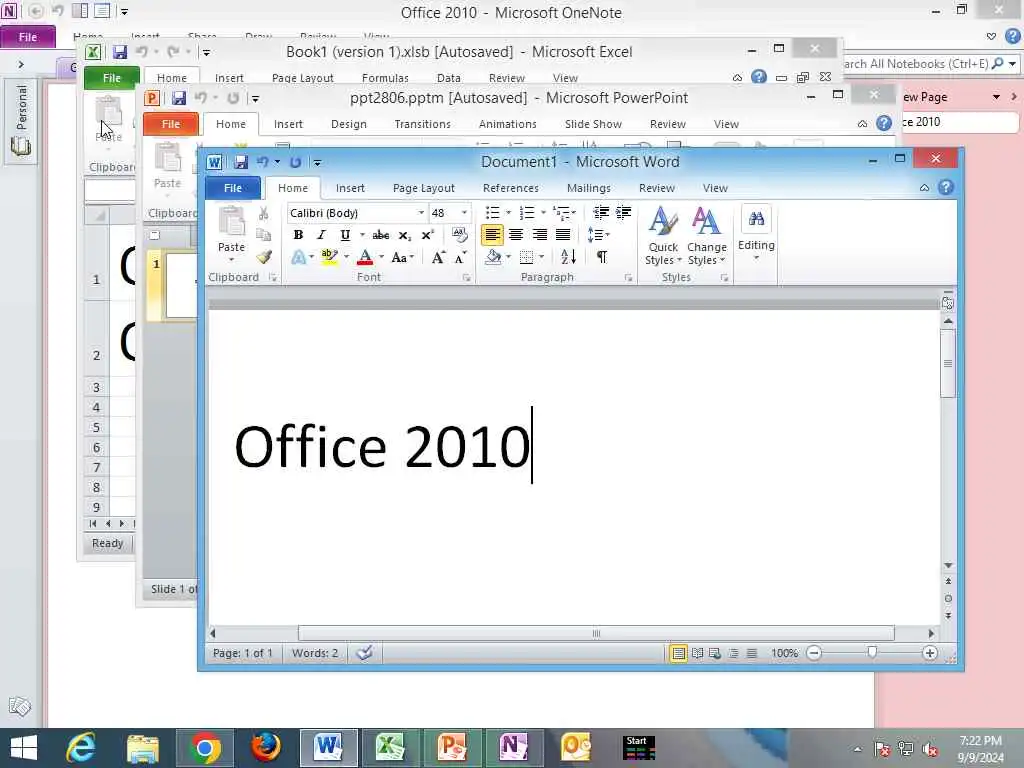The image size is (1024, 768).
Task: Open the Bullets dropdown arrow in Word
Action: 509,212
